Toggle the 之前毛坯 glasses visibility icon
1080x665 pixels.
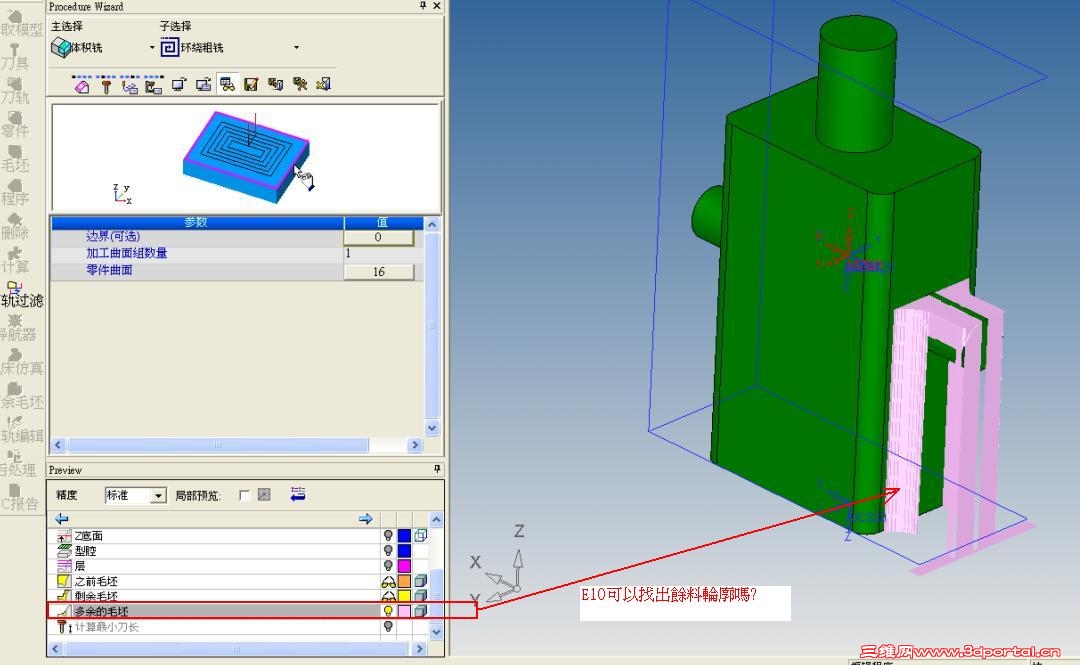[x=388, y=582]
